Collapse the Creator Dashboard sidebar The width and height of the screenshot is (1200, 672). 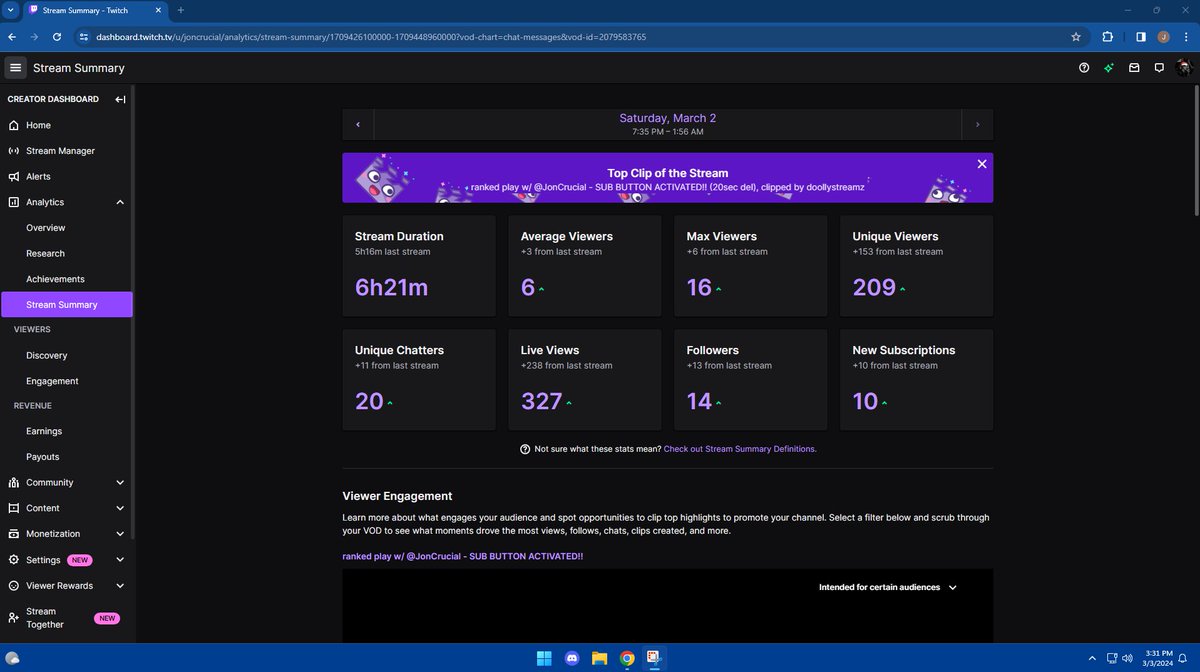[x=120, y=99]
